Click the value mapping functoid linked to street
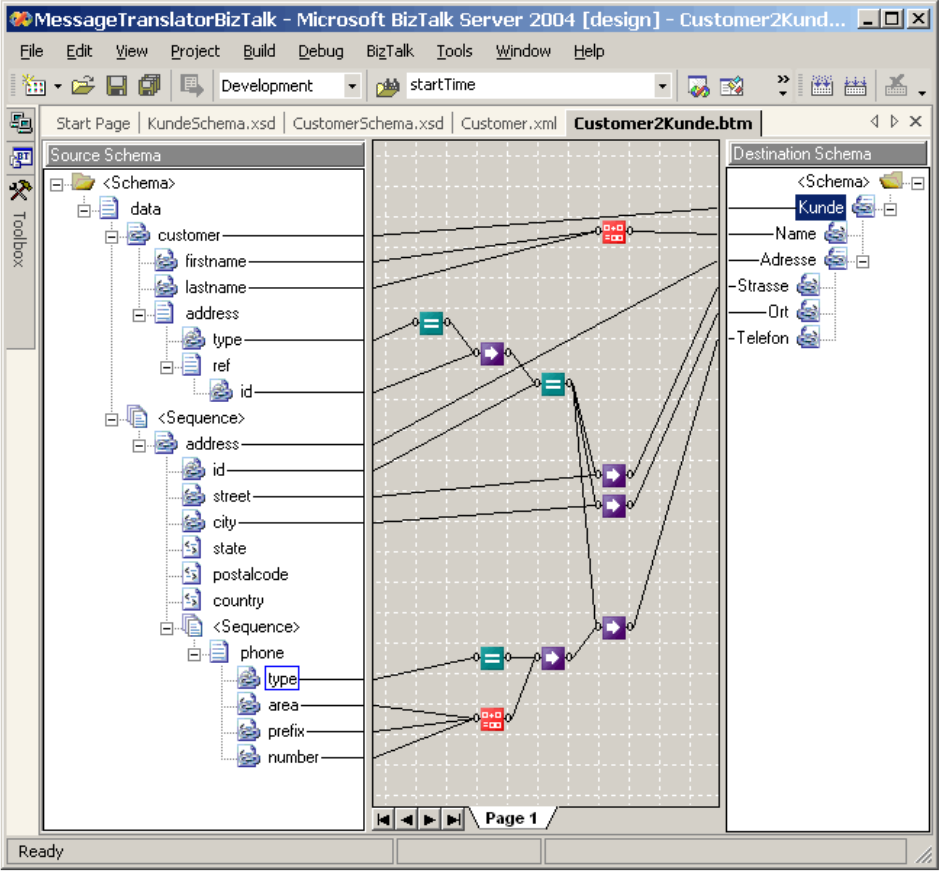The width and height of the screenshot is (939, 871). pos(614,476)
